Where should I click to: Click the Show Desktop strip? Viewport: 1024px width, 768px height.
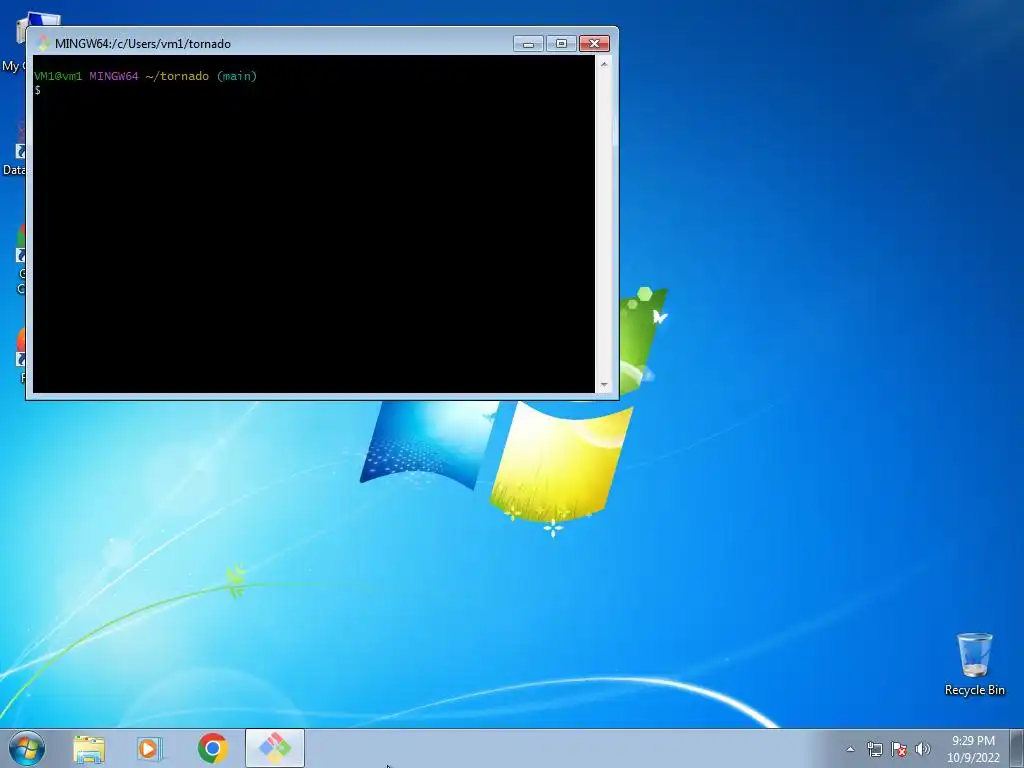(x=1017, y=748)
